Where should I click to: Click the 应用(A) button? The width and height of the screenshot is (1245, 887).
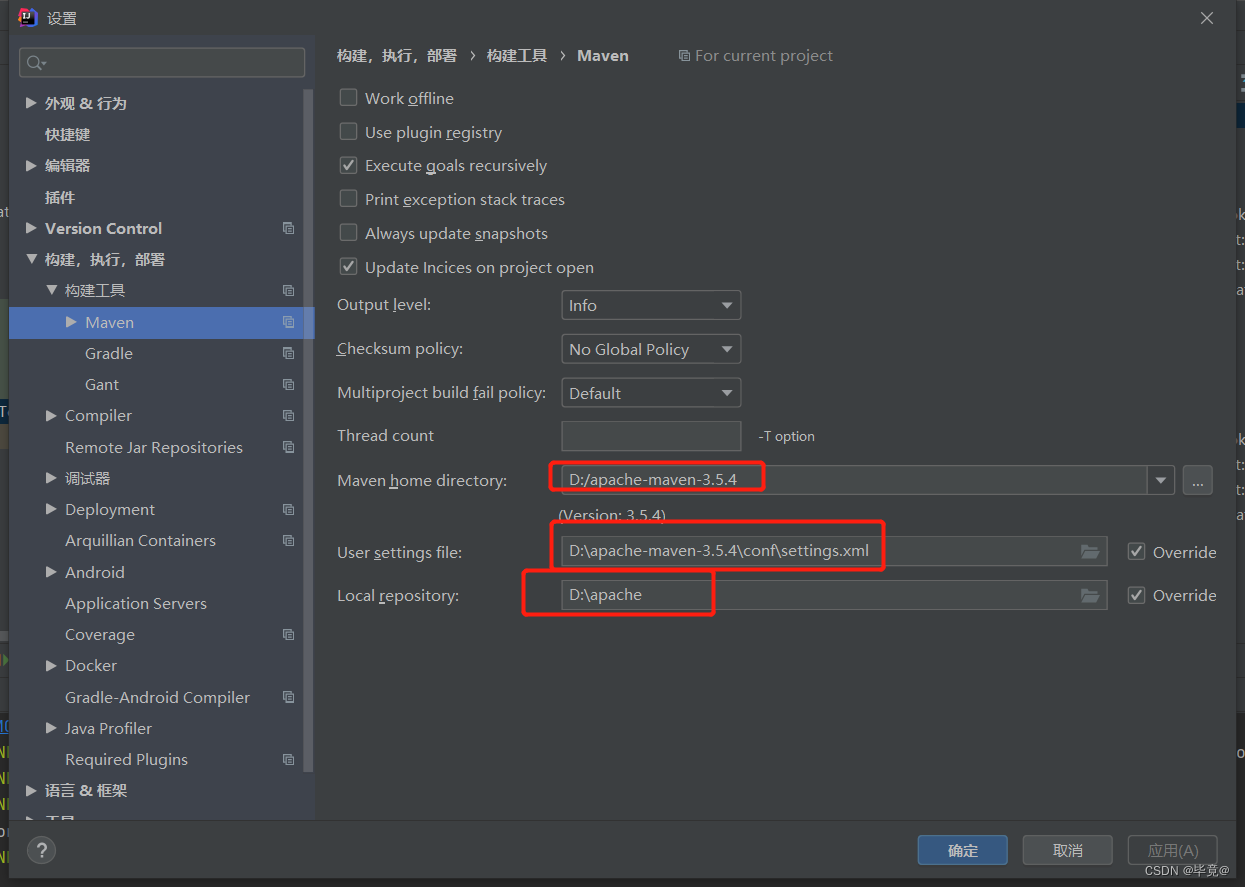click(1173, 850)
